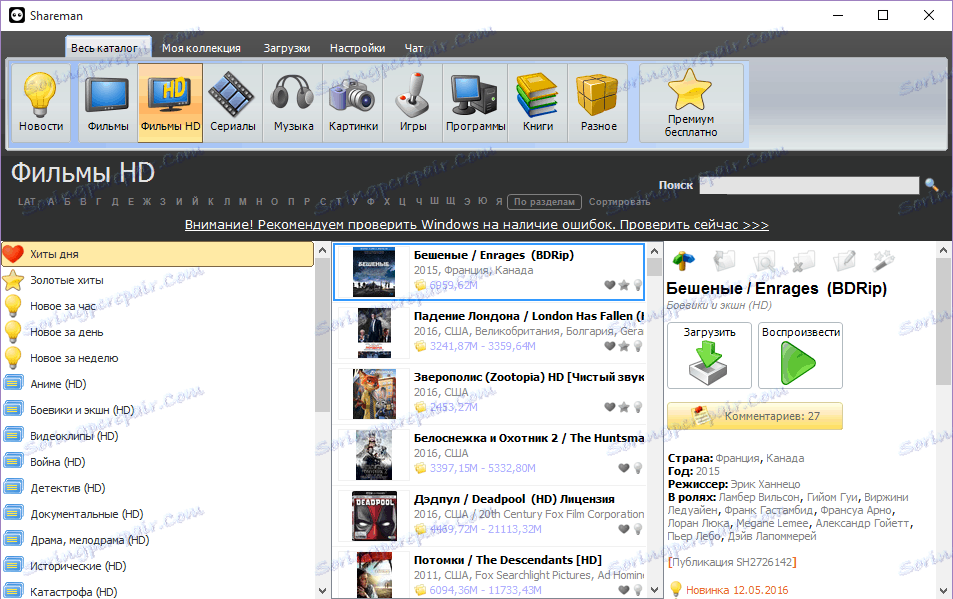Switch to Моя коллекция tab

coord(201,48)
